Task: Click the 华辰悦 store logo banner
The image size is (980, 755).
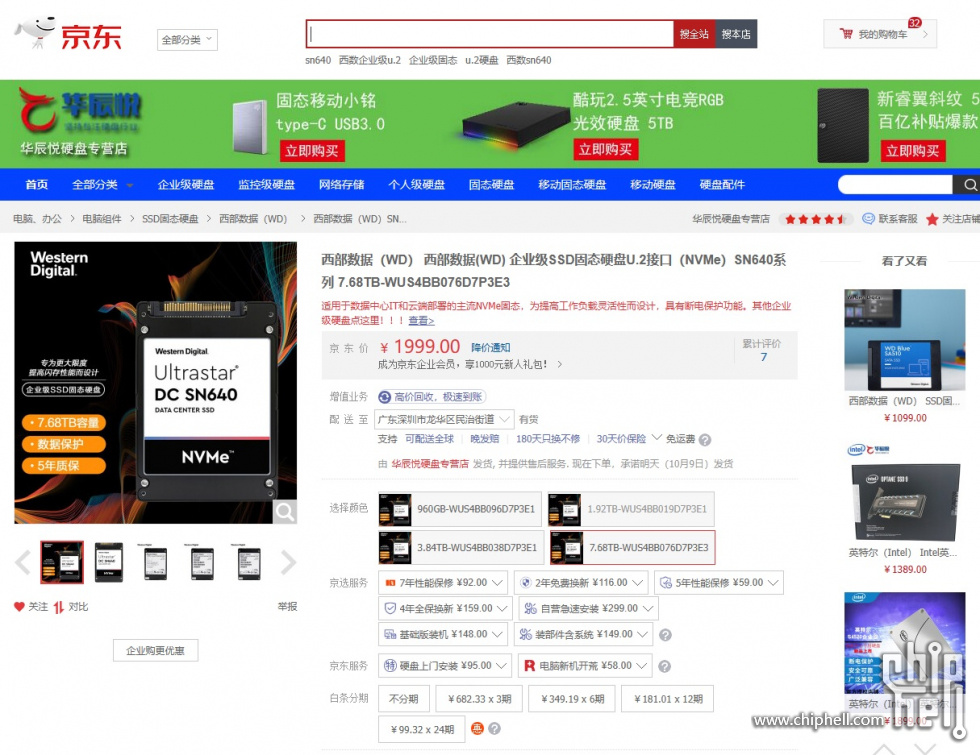Action: point(80,122)
